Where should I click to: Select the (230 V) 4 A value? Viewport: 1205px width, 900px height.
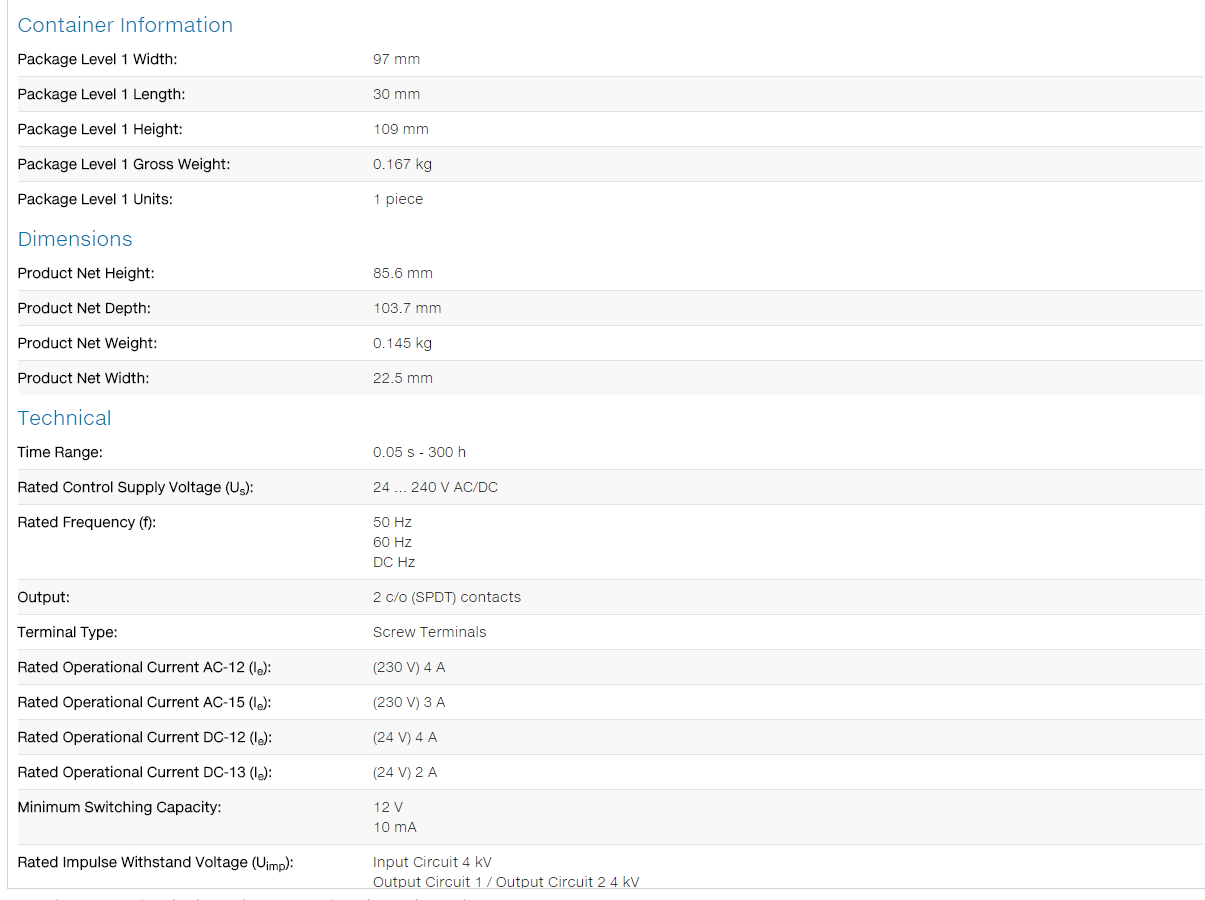click(x=409, y=667)
